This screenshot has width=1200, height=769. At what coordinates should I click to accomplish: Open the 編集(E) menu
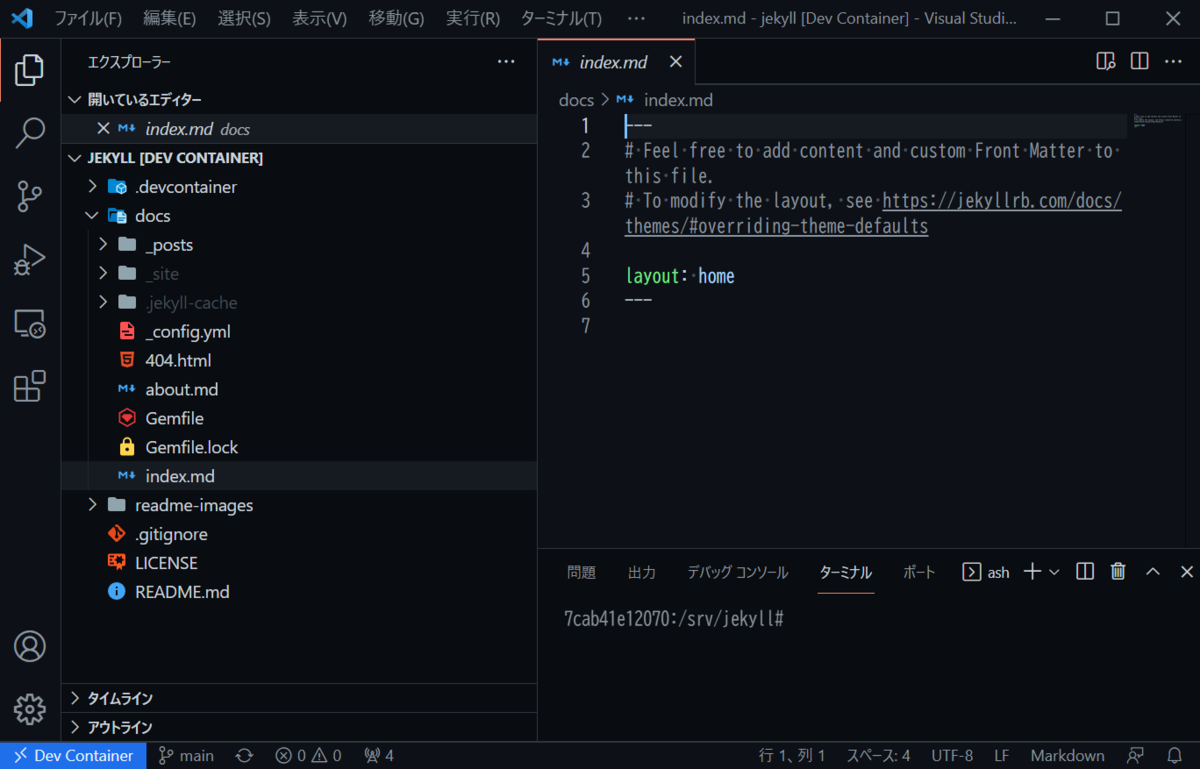[x=169, y=19]
